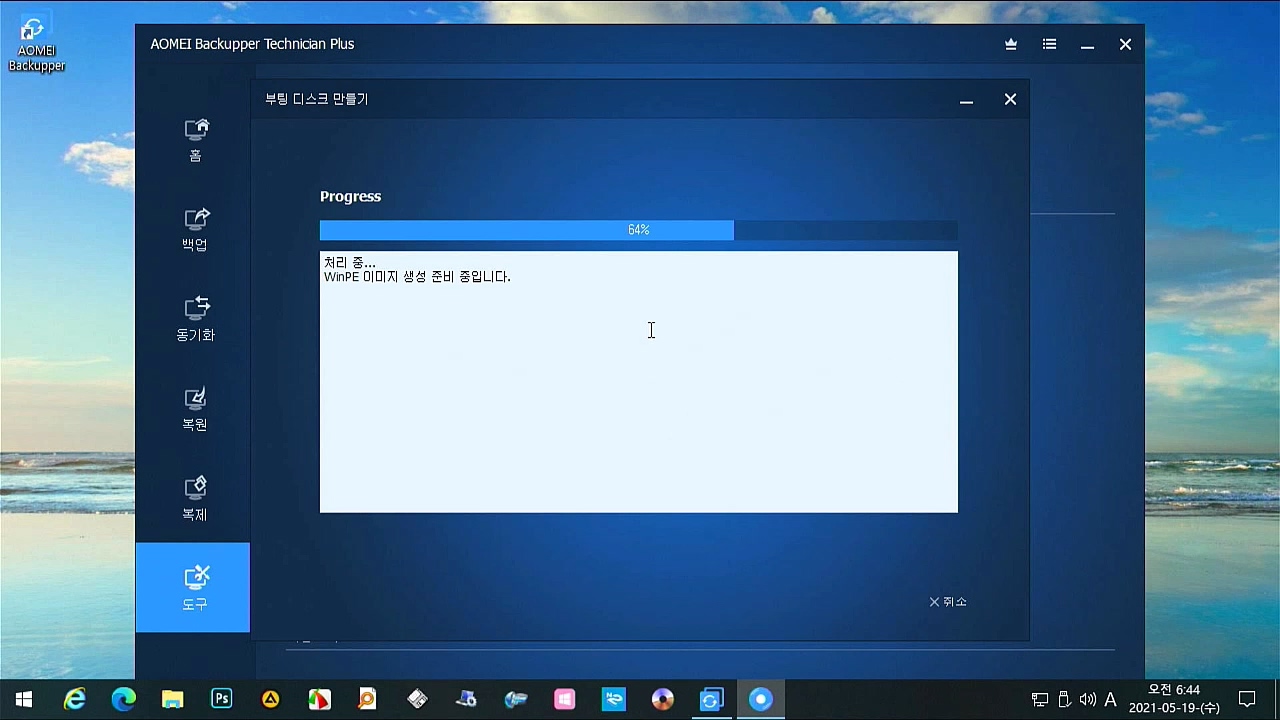Switch to AOMEI Backupper taskbar icon
The height and width of the screenshot is (720, 1280).
pyautogui.click(x=712, y=699)
